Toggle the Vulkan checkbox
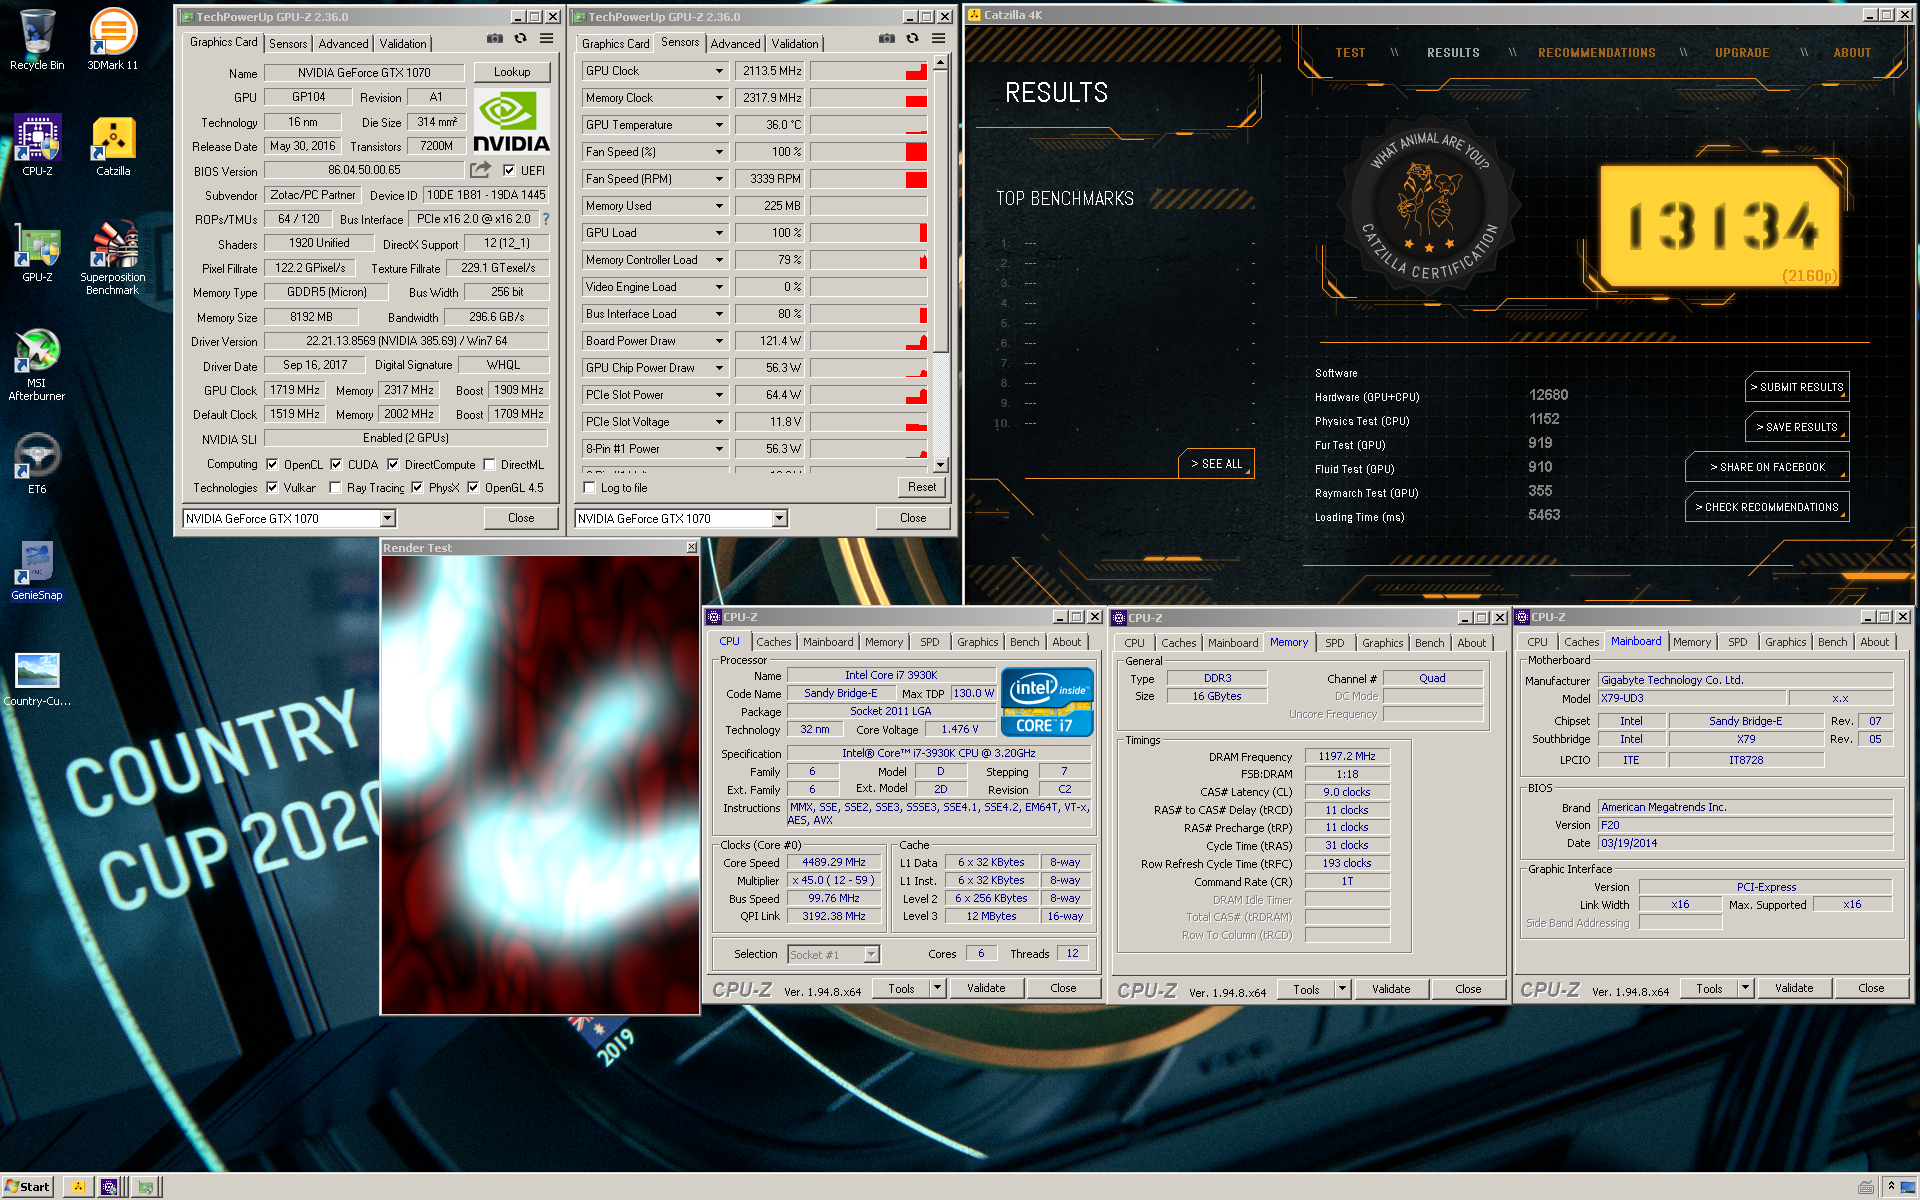Image resolution: width=1920 pixels, height=1200 pixels. point(272,488)
